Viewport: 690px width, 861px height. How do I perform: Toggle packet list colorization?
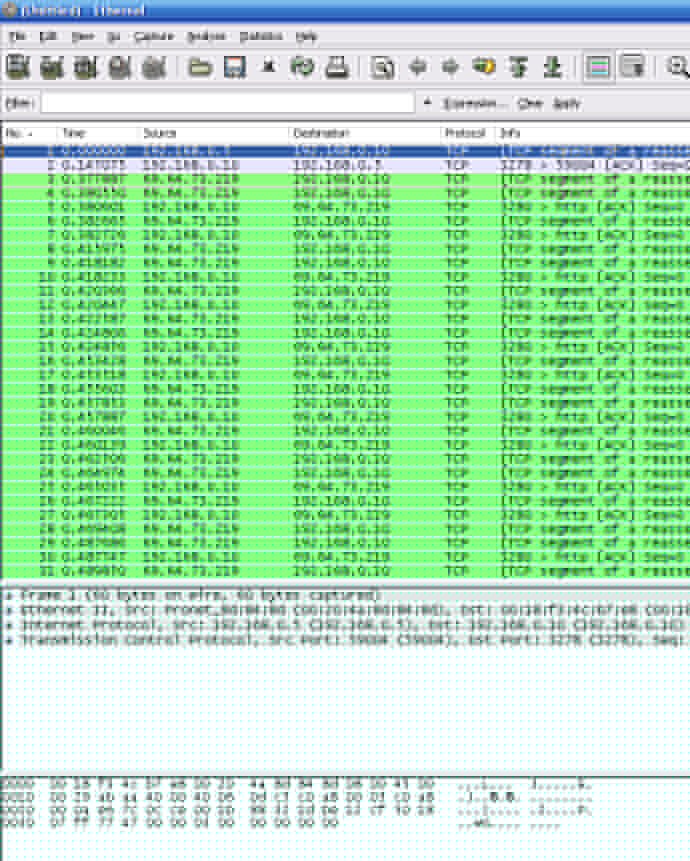(x=598, y=67)
